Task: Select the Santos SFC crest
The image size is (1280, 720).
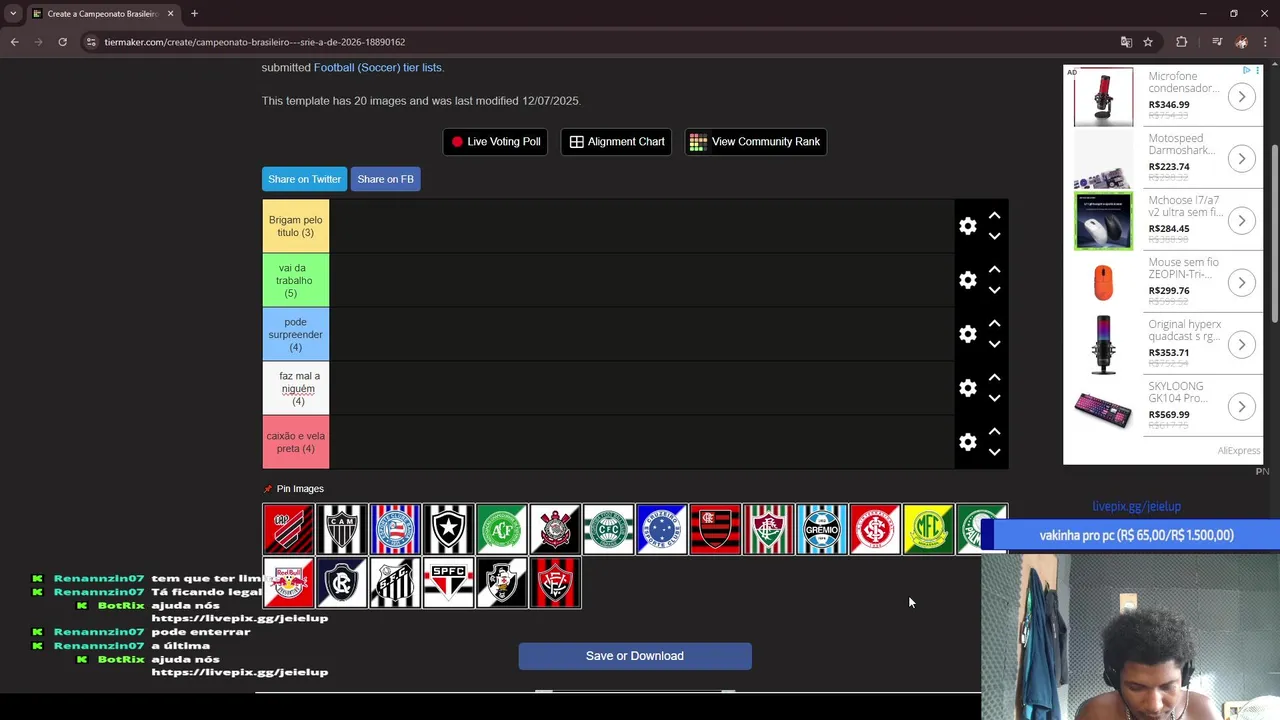Action: pyautogui.click(x=395, y=583)
